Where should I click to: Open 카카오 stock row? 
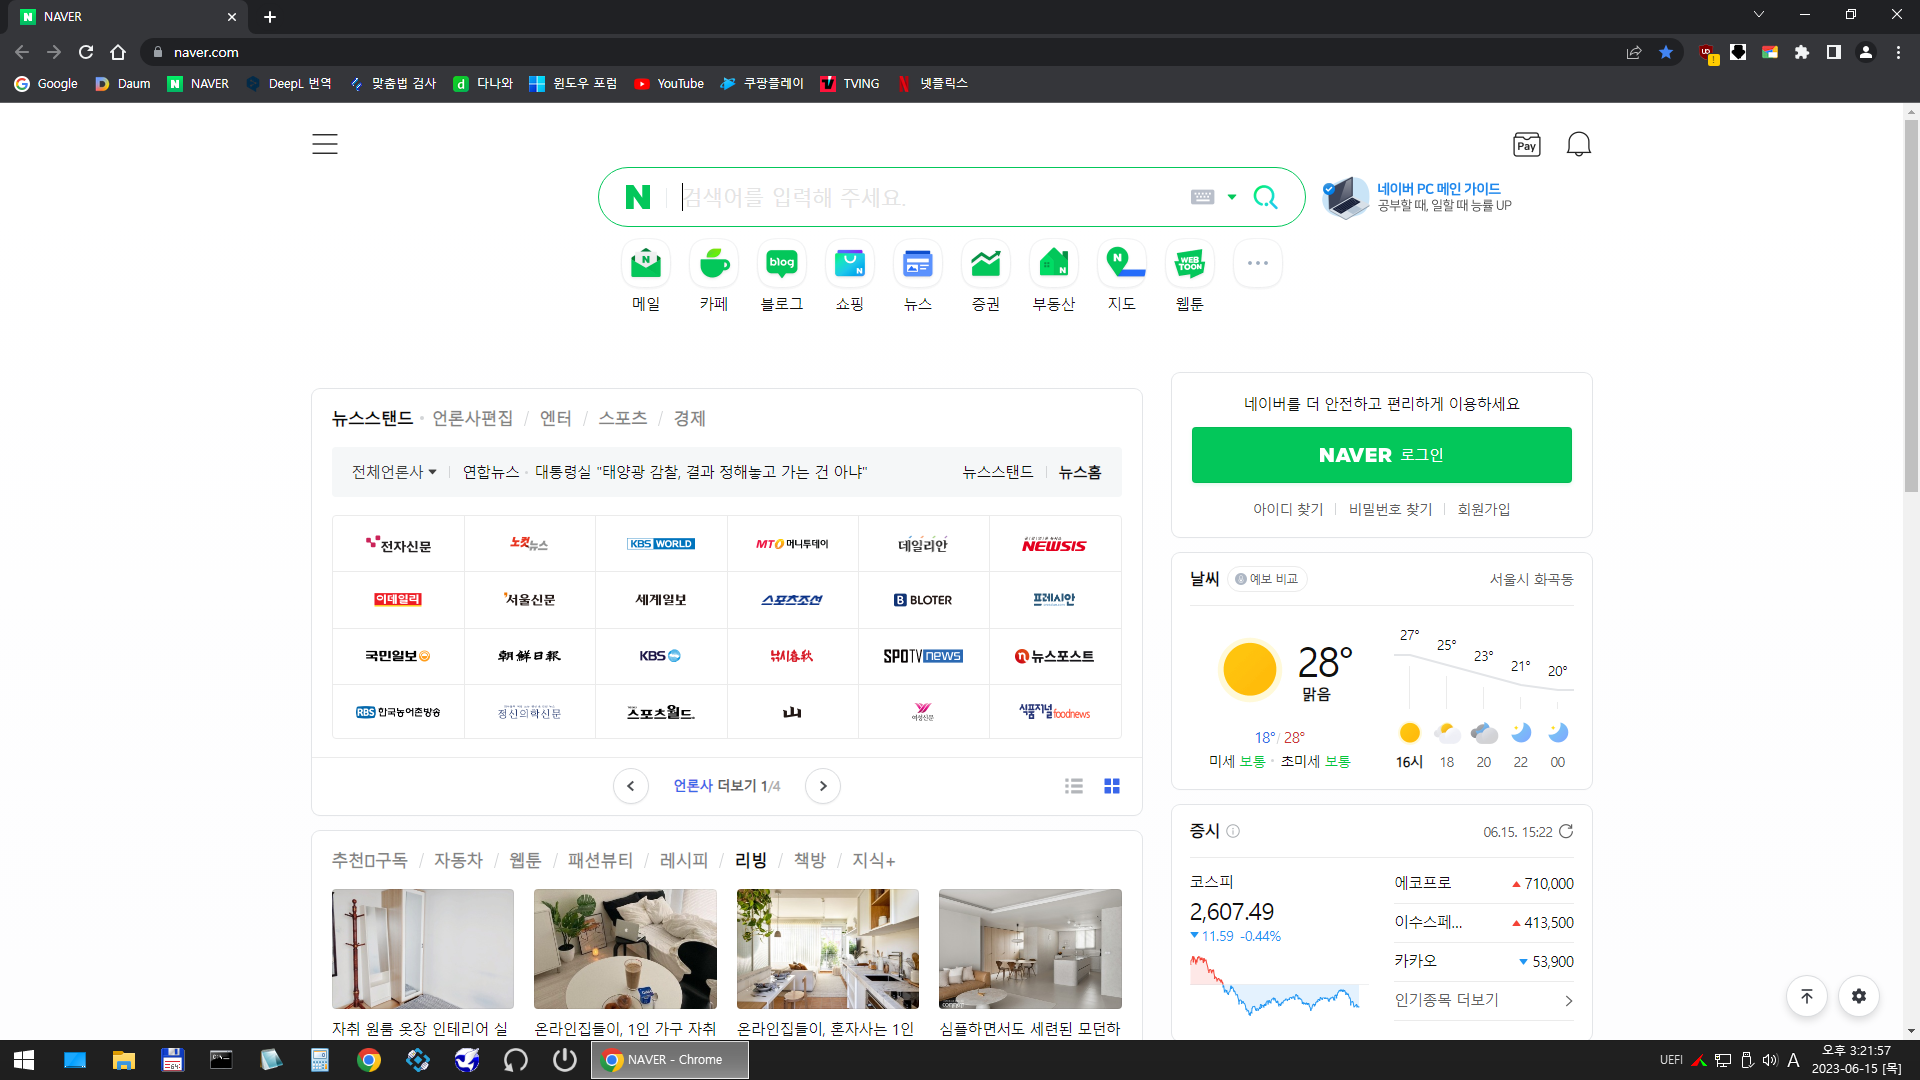point(1484,961)
